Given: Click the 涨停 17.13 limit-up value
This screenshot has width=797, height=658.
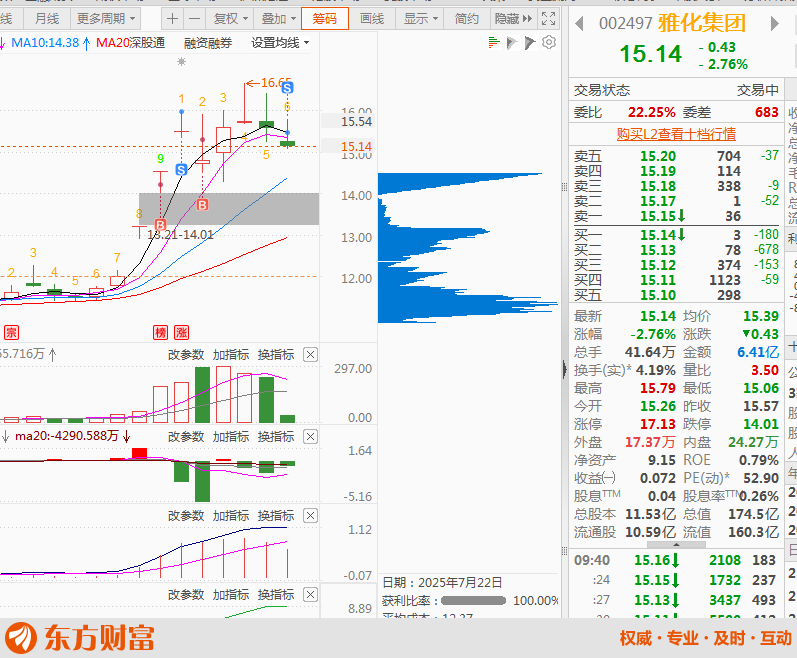Looking at the screenshot, I should (658, 424).
